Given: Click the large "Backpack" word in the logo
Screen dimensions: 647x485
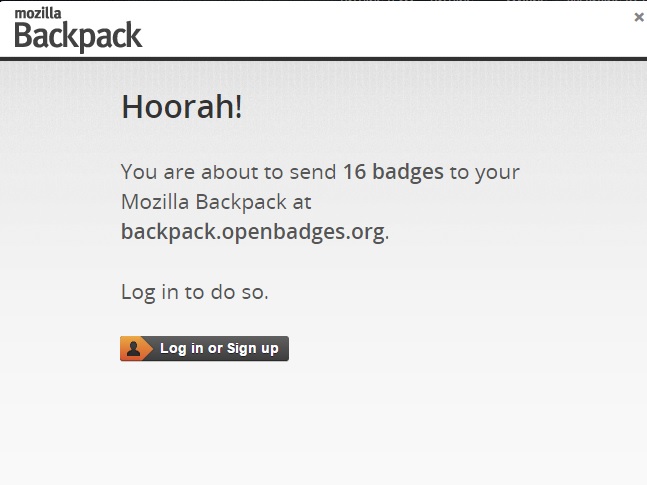Looking at the screenshot, I should (78, 36).
